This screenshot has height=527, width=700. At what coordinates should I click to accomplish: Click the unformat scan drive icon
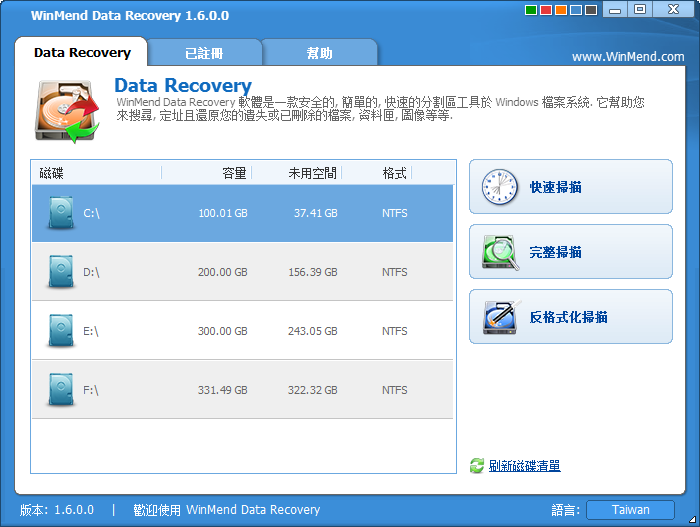(x=499, y=317)
